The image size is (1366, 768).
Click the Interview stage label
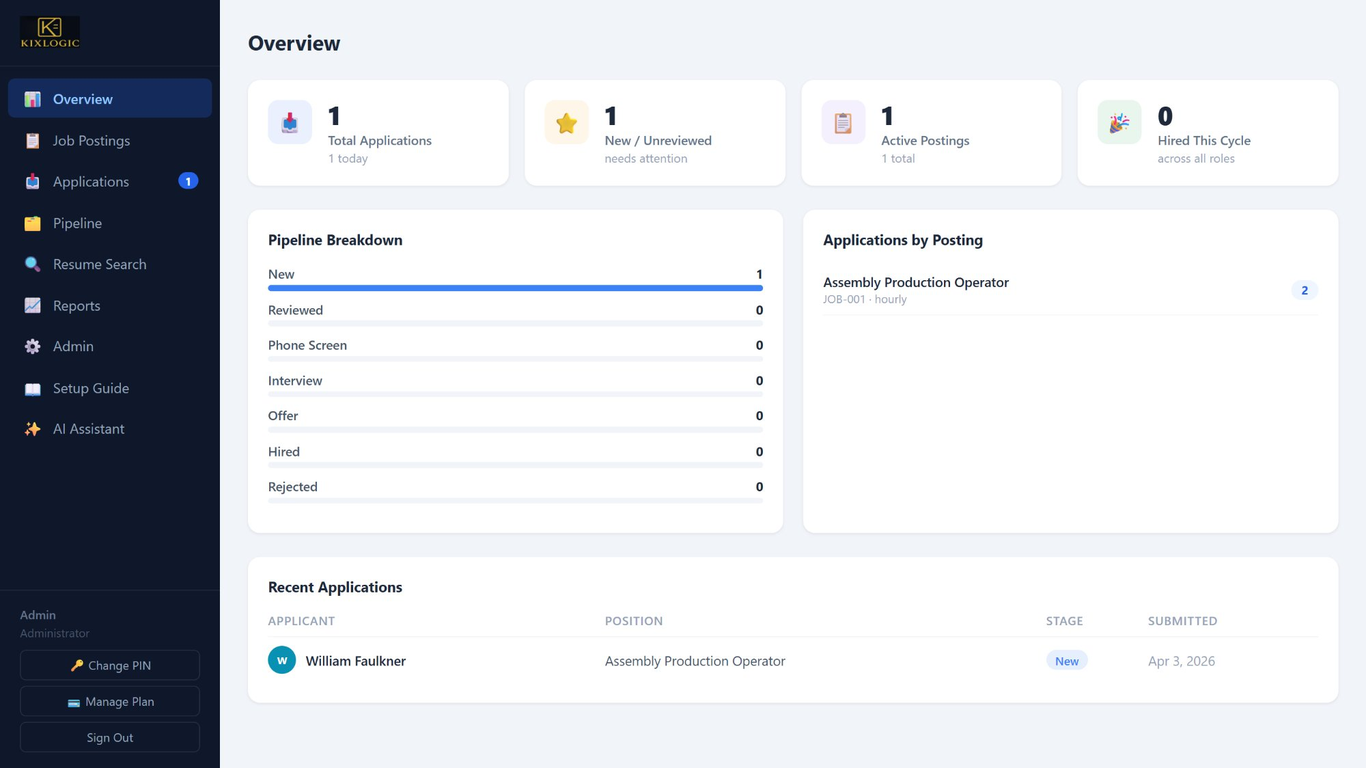click(295, 381)
